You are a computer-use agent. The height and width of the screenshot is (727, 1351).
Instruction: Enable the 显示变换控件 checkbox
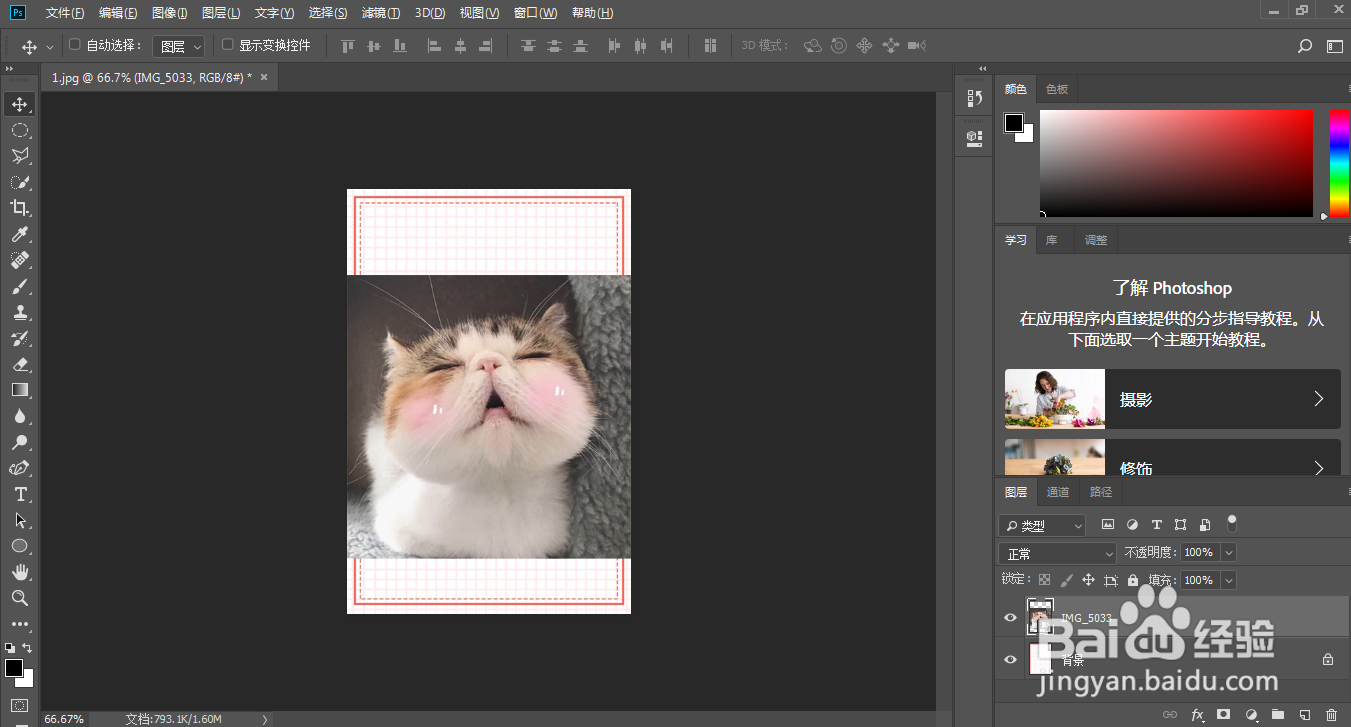coord(227,45)
